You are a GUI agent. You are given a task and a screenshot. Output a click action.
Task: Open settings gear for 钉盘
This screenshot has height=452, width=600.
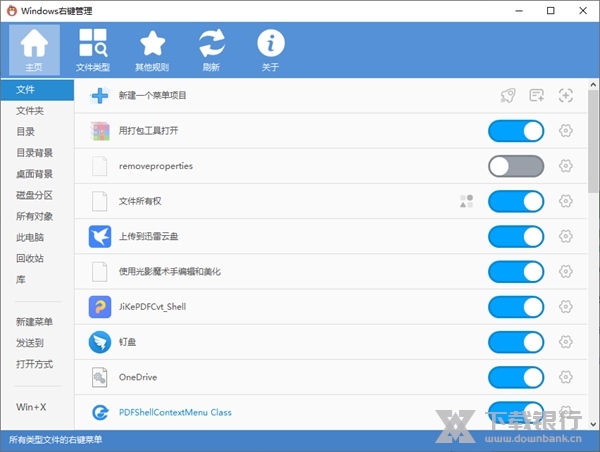[566, 342]
